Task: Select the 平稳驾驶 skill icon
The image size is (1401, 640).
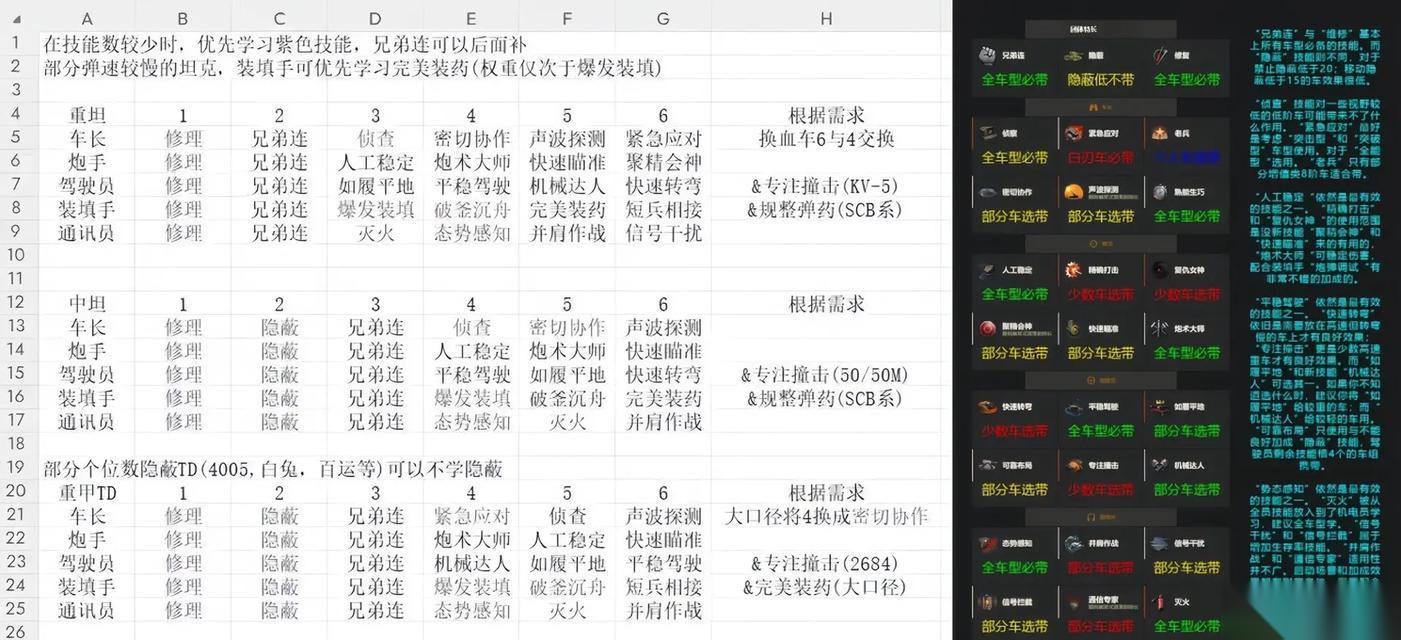Action: [1073, 407]
